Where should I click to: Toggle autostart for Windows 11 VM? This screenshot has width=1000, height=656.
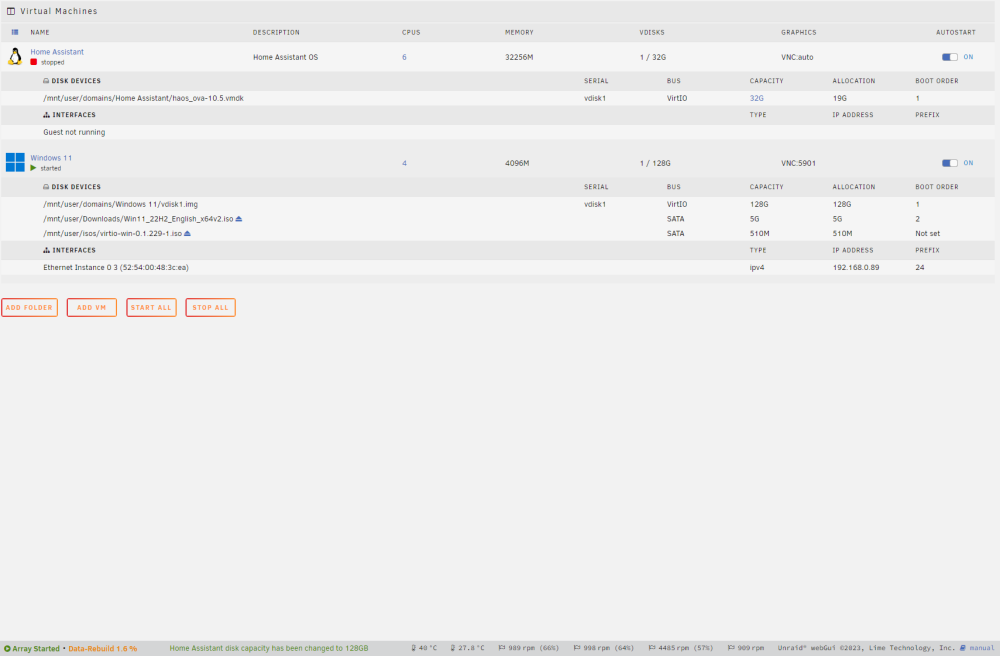(950, 163)
